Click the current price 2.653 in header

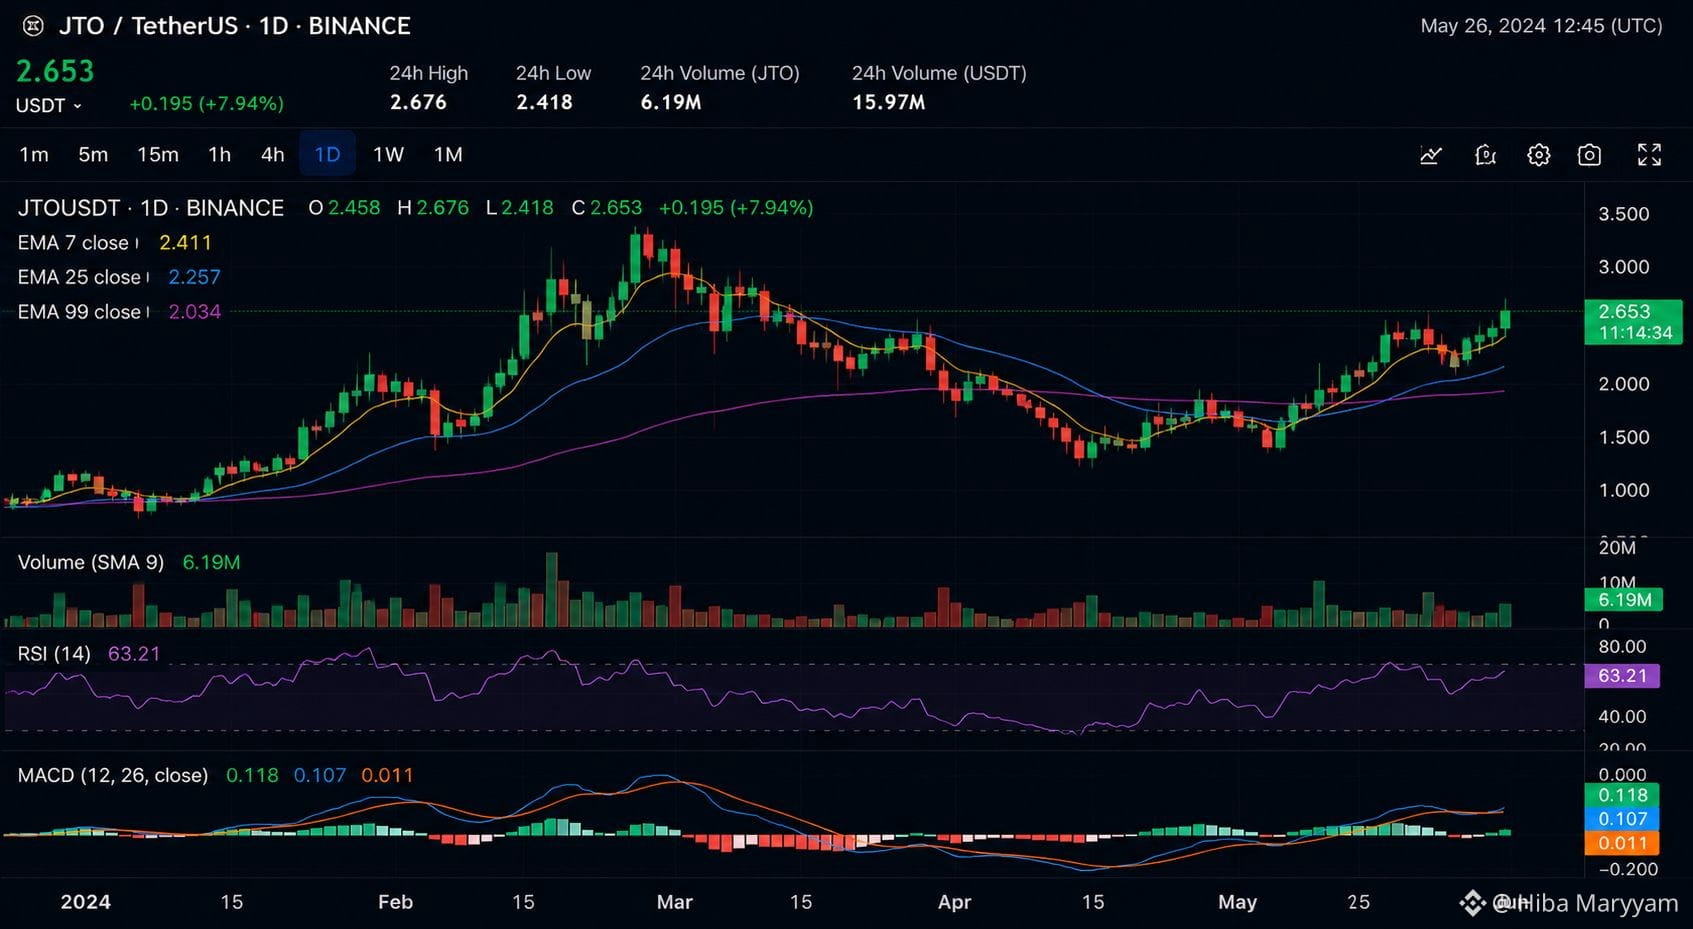pos(55,71)
